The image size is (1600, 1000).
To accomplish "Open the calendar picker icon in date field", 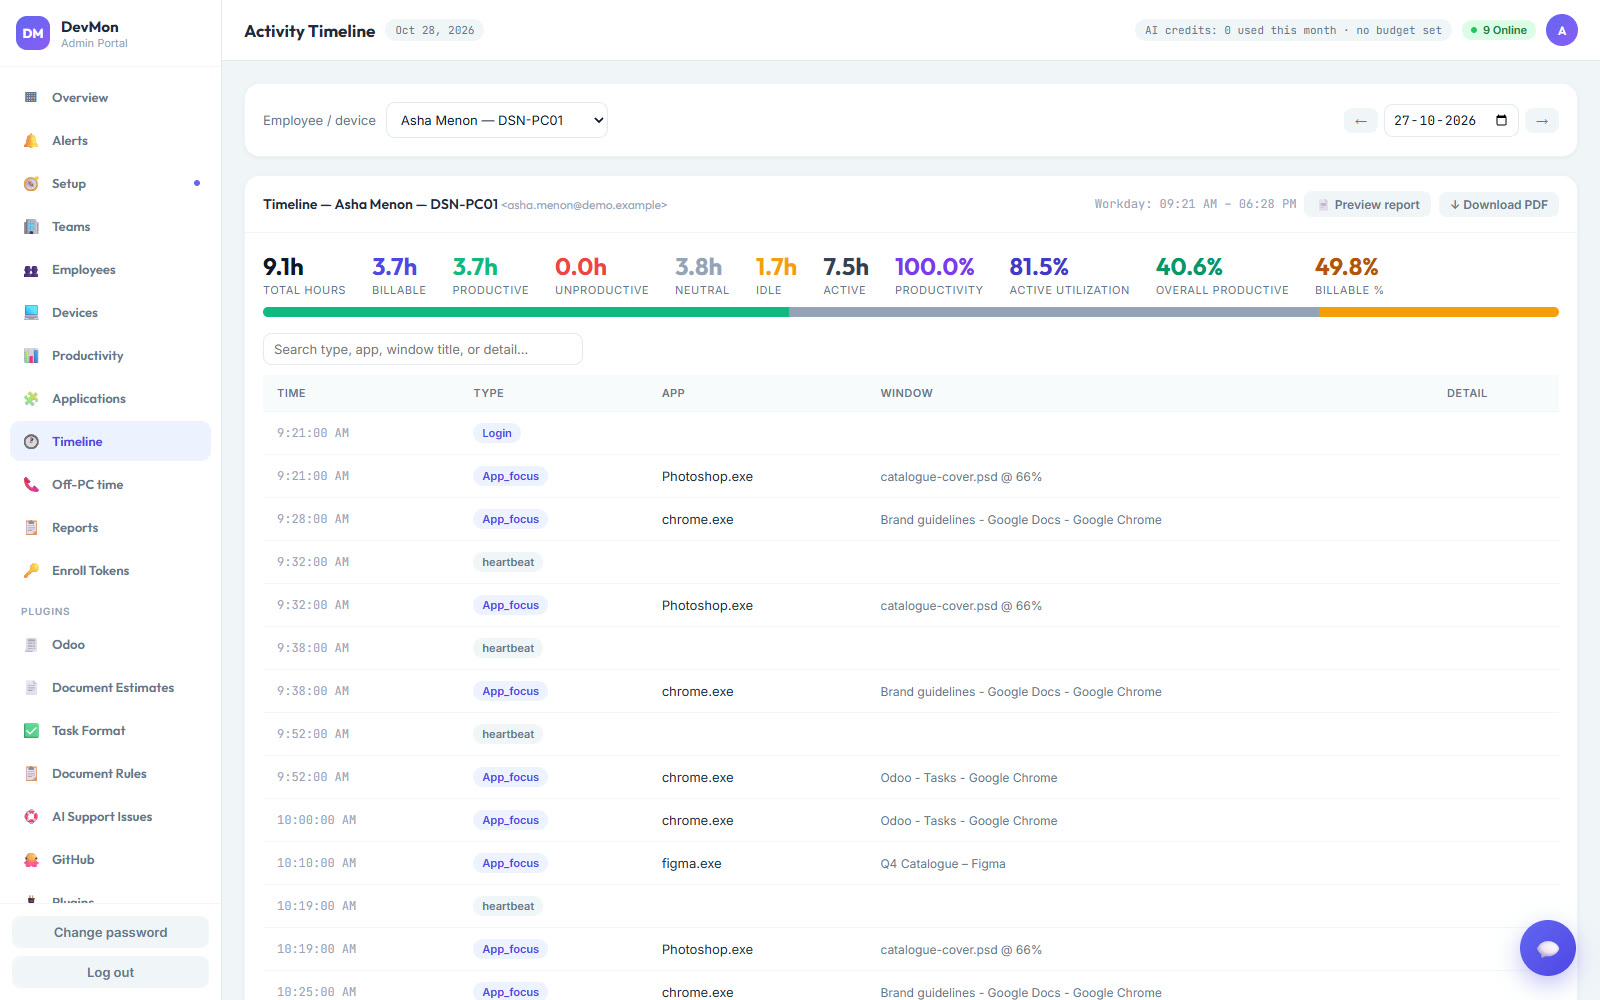I will click(x=1501, y=120).
